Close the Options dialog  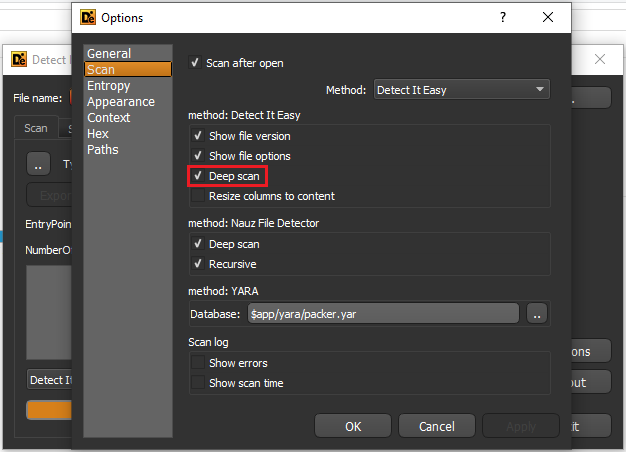pyautogui.click(x=548, y=17)
